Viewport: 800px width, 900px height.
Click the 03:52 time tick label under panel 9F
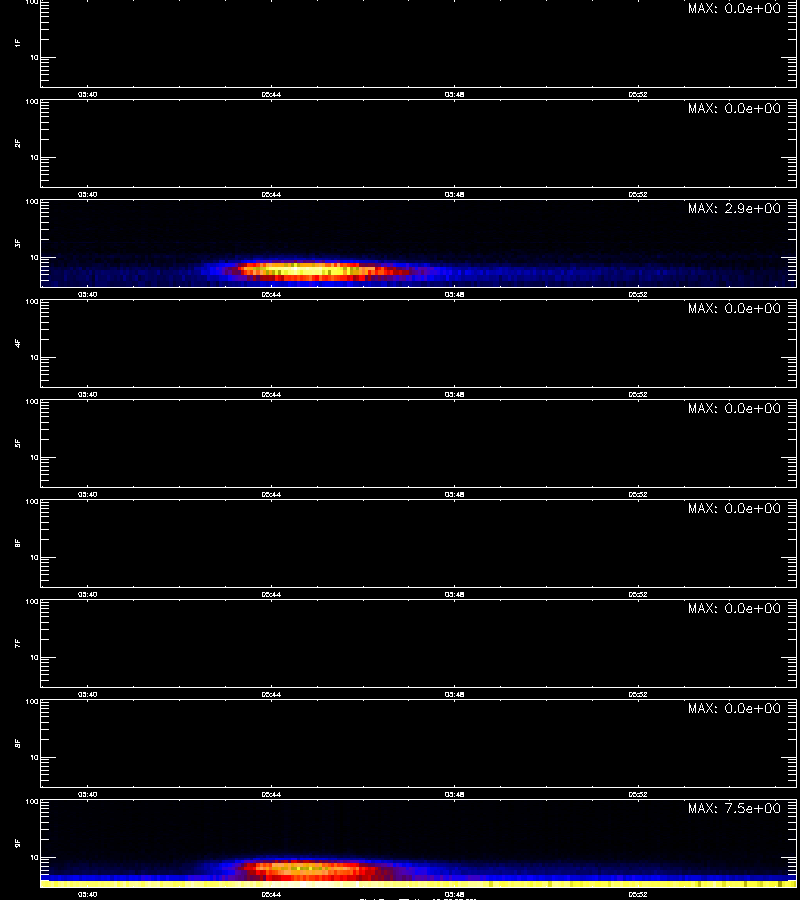638,894
